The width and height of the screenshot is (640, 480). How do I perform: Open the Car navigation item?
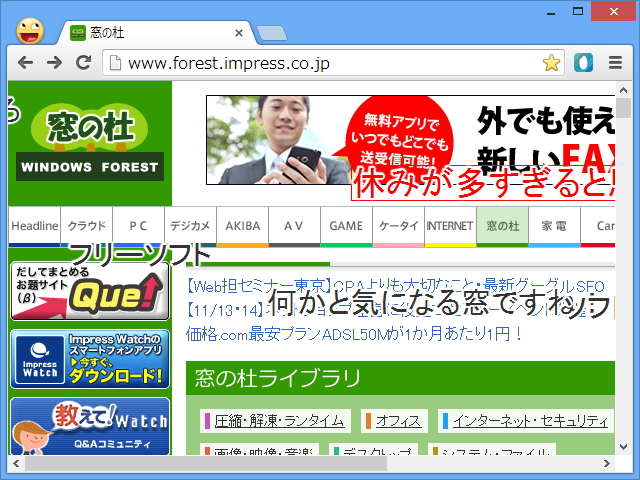tap(598, 227)
